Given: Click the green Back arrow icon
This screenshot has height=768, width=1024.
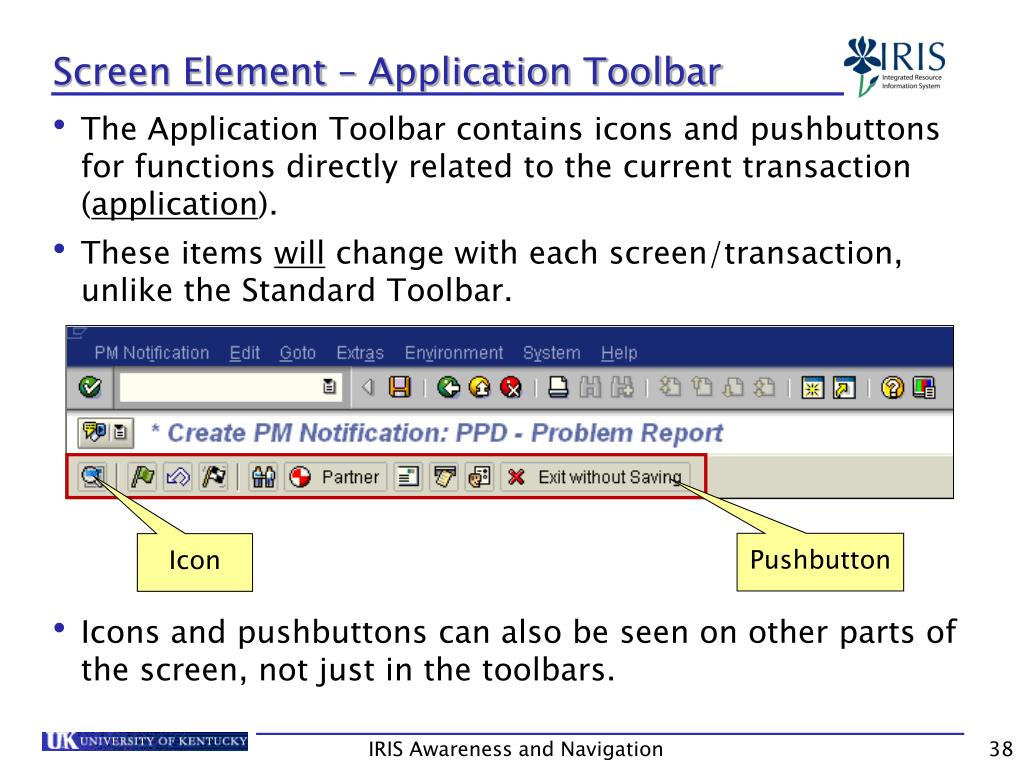Looking at the screenshot, I should pos(449,387).
